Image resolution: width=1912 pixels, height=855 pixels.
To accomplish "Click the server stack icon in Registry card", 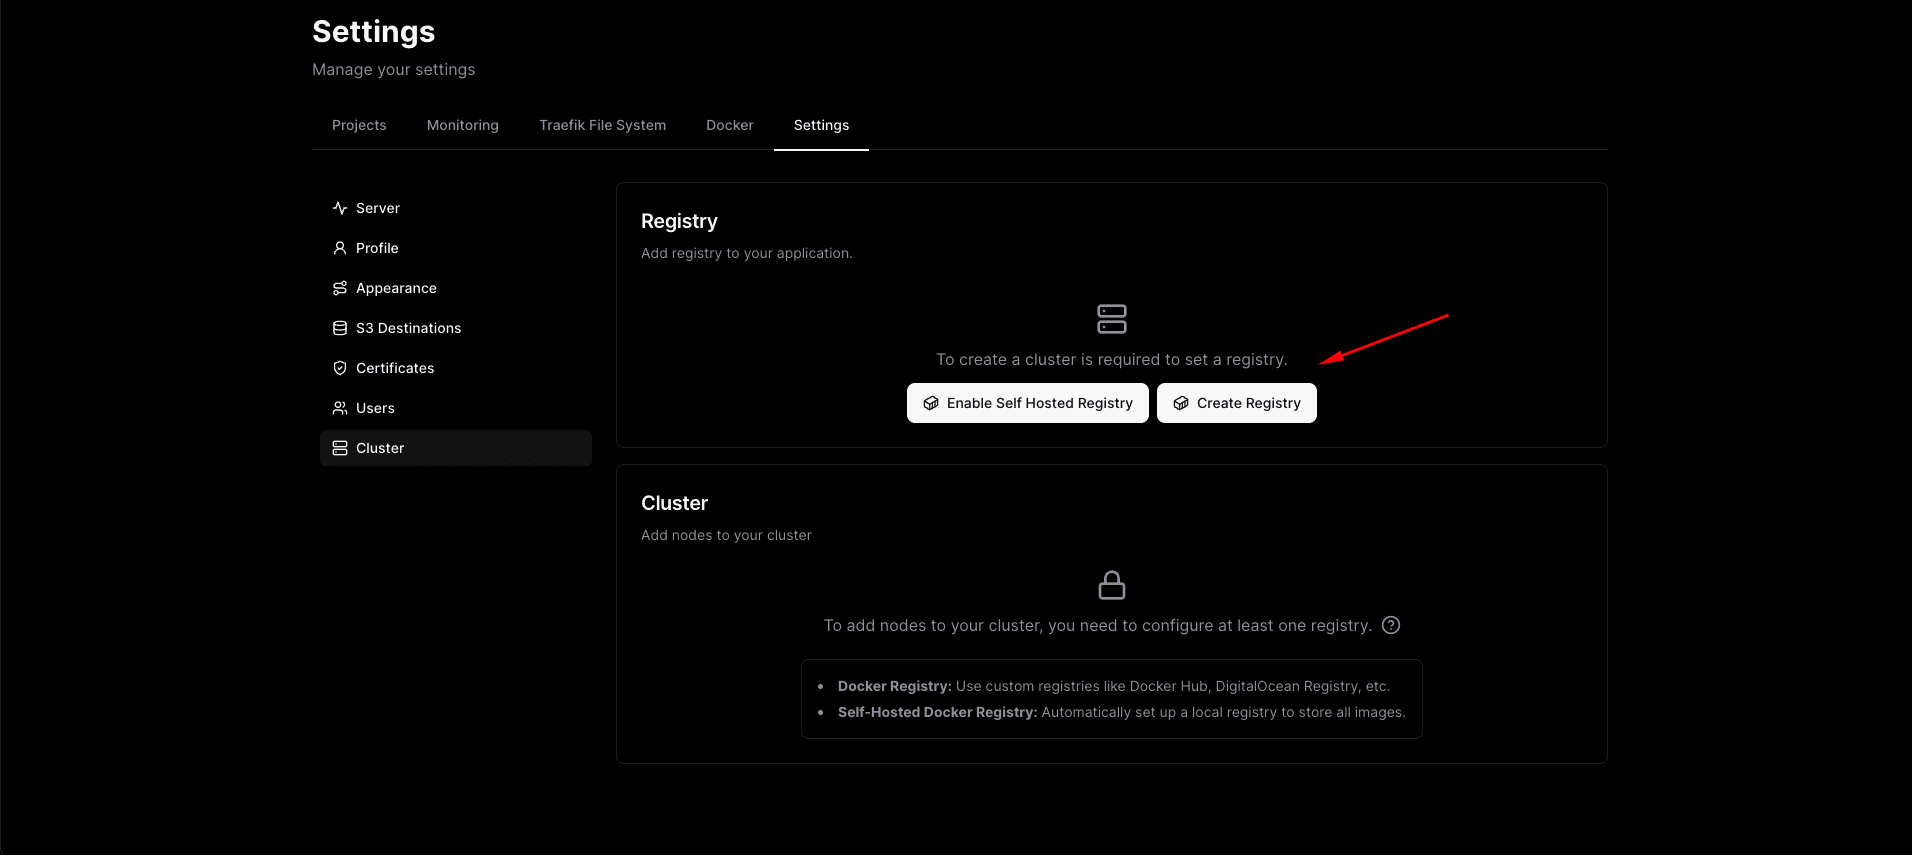I will click(x=1112, y=319).
